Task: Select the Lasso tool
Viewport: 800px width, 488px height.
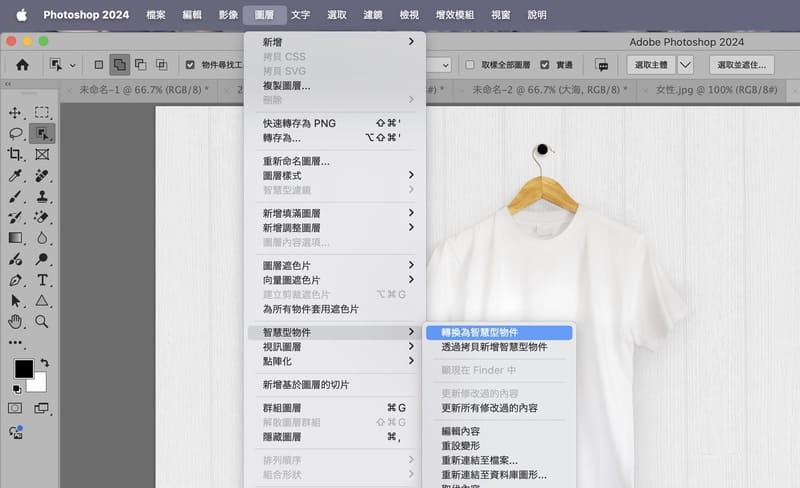Action: [15, 133]
